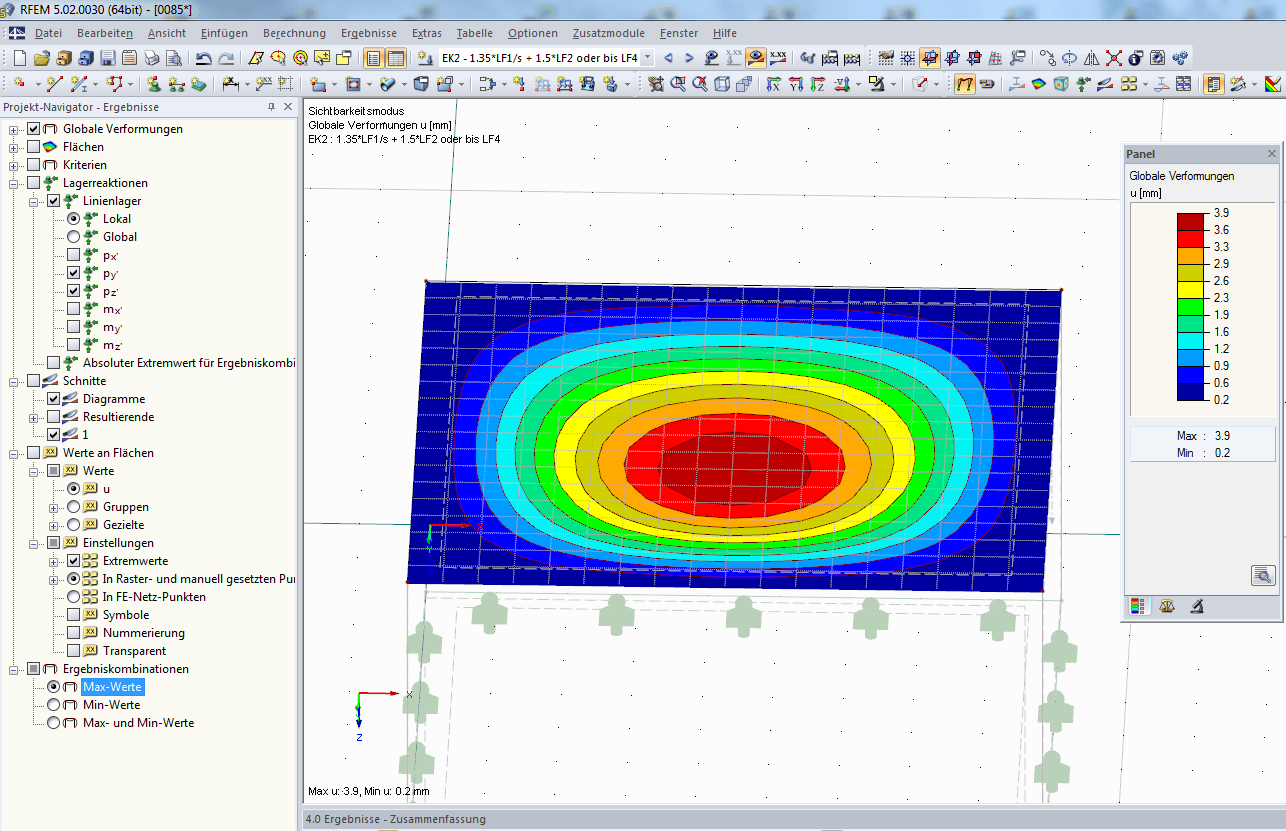Collapse the Lagerreaktionen tree node
1286x831 pixels.
(x=14, y=183)
